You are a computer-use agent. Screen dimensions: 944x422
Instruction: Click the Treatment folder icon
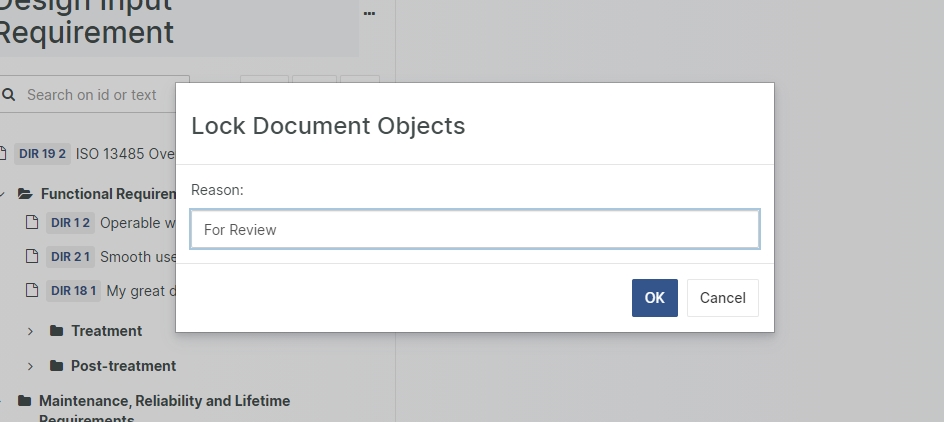[57, 331]
